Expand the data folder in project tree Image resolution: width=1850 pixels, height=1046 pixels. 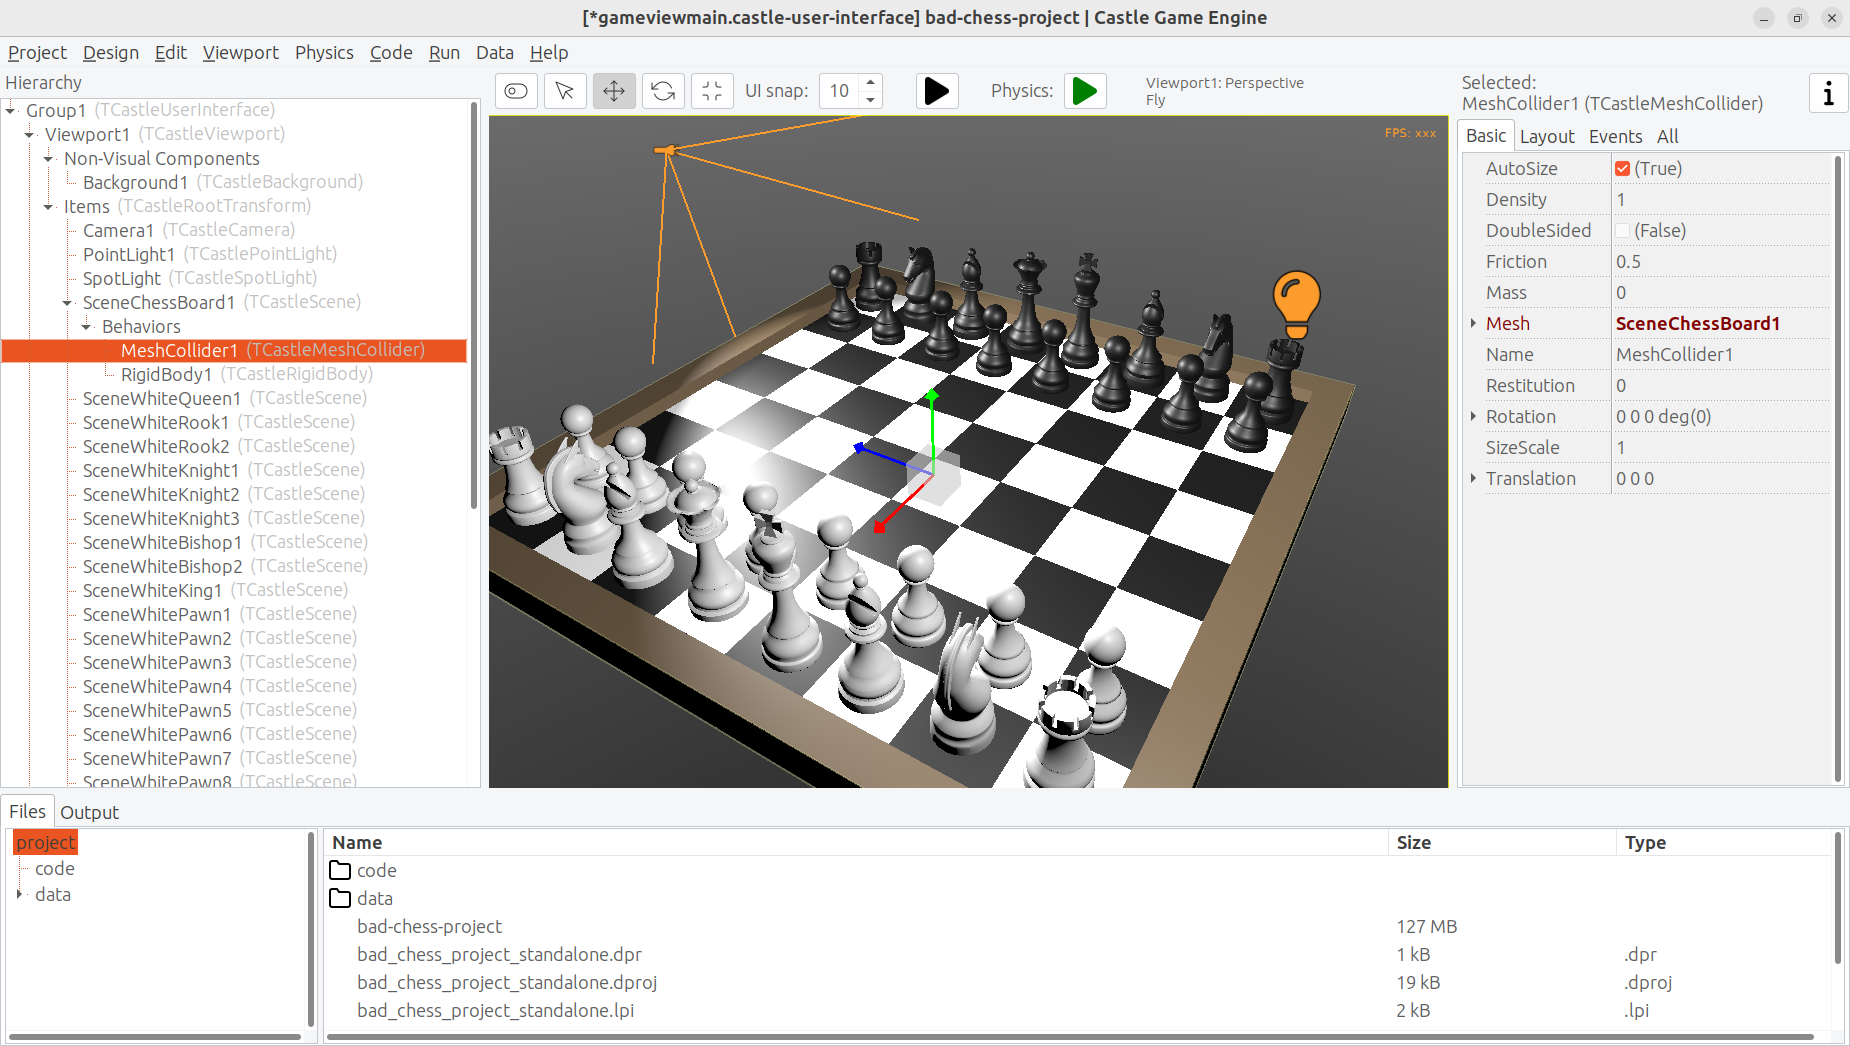(x=19, y=894)
